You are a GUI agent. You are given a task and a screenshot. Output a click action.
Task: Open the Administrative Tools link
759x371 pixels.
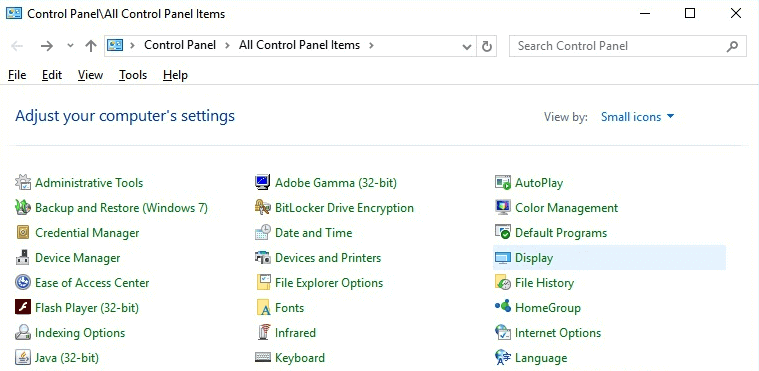(x=89, y=183)
